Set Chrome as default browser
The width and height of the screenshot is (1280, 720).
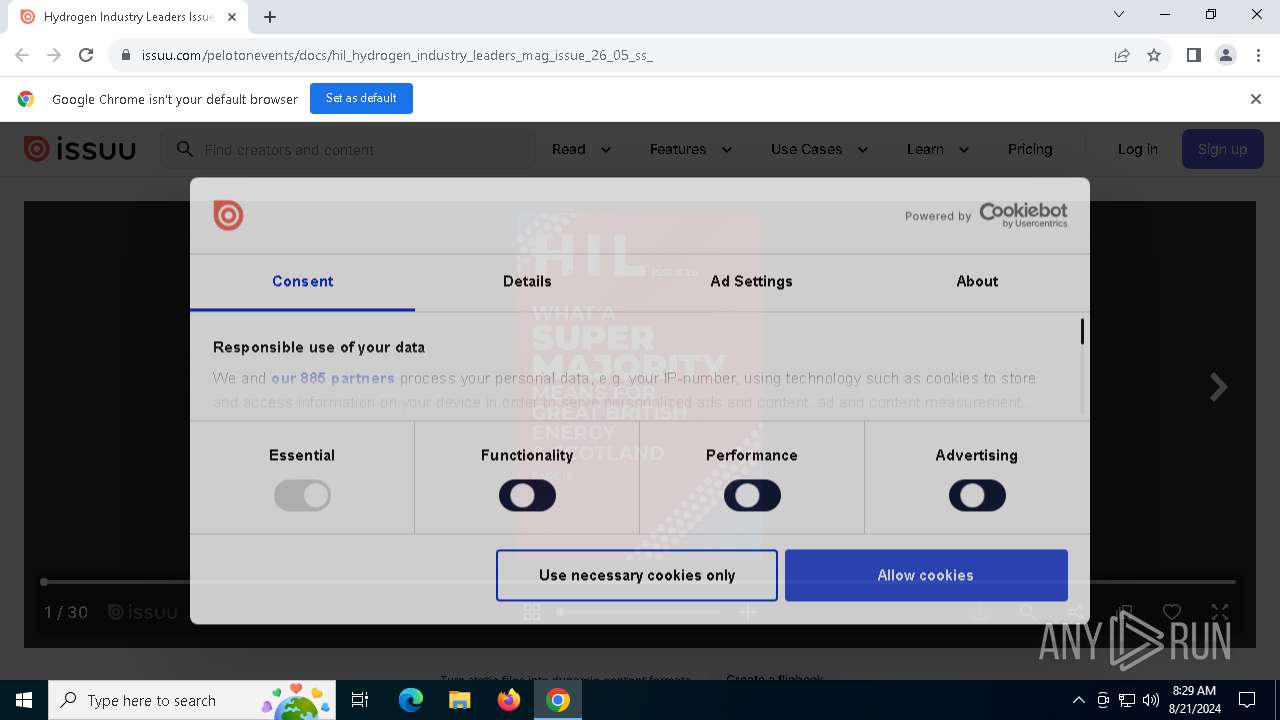point(361,98)
